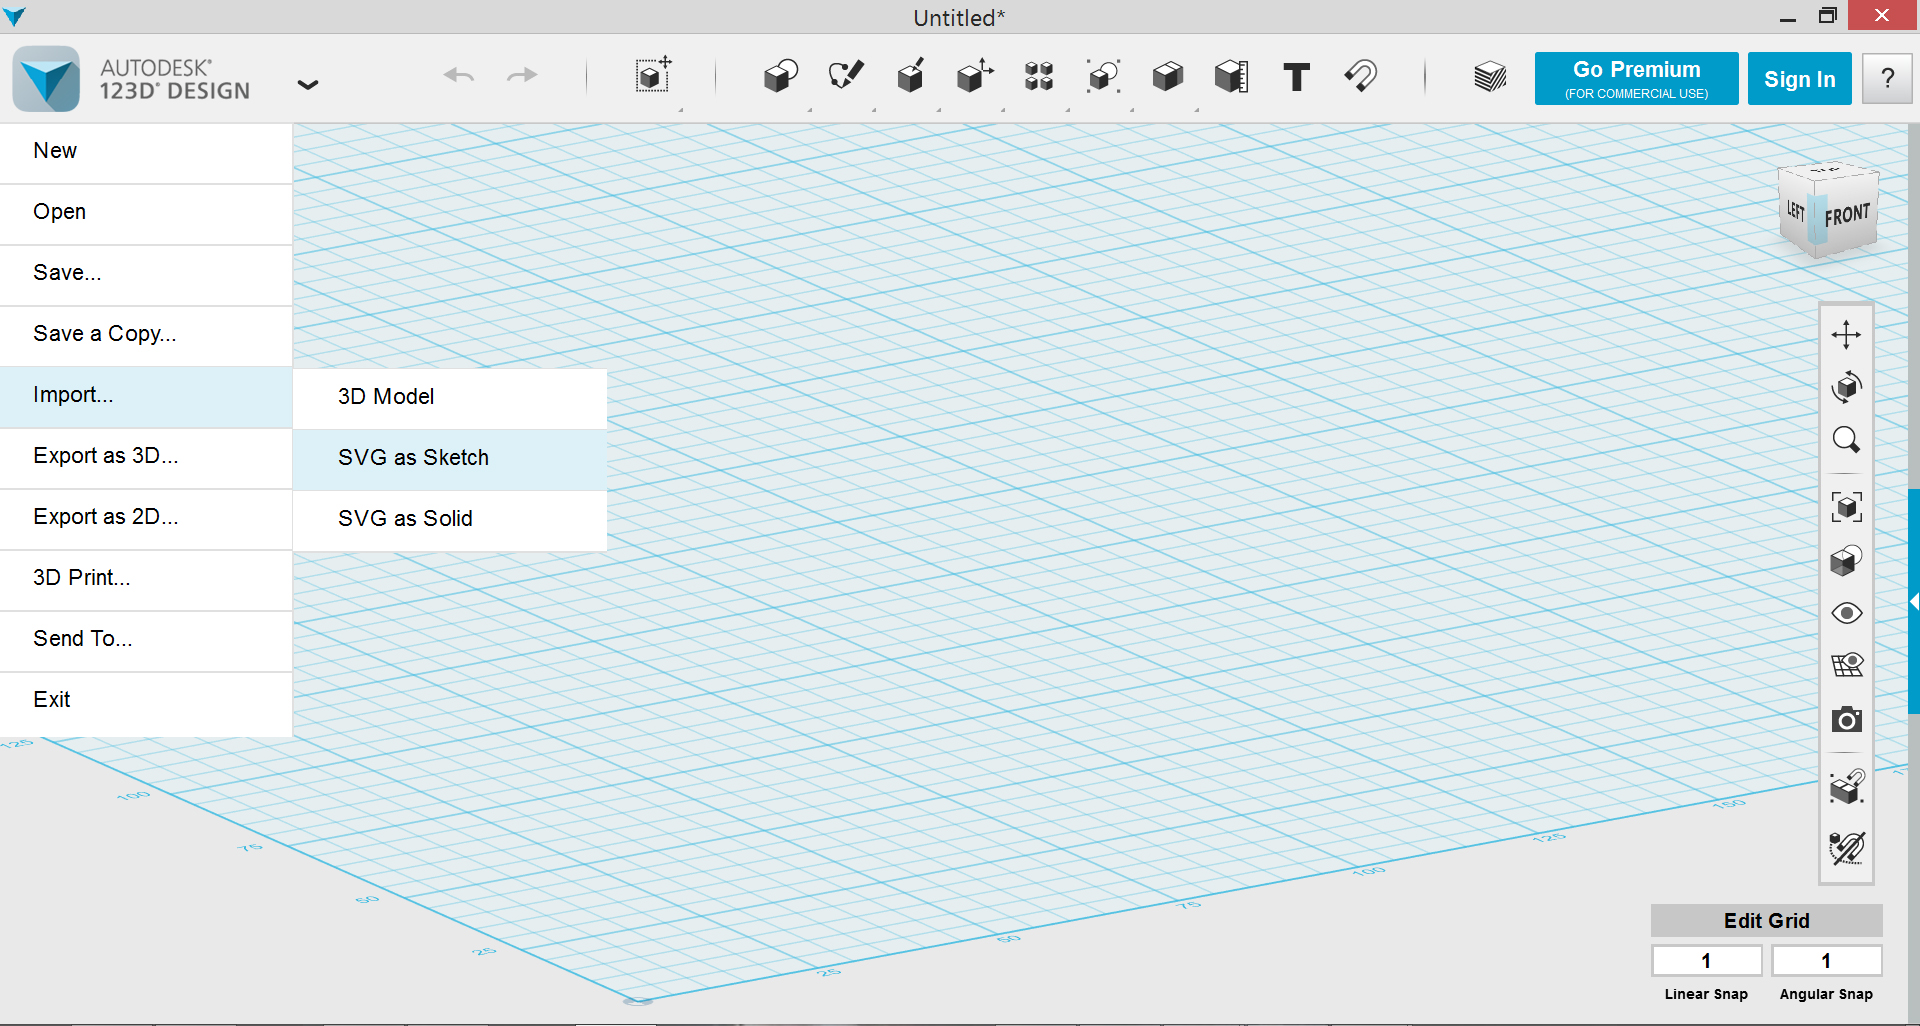Click the Go Premium button
Screen dimensions: 1920x1026
(1636, 79)
